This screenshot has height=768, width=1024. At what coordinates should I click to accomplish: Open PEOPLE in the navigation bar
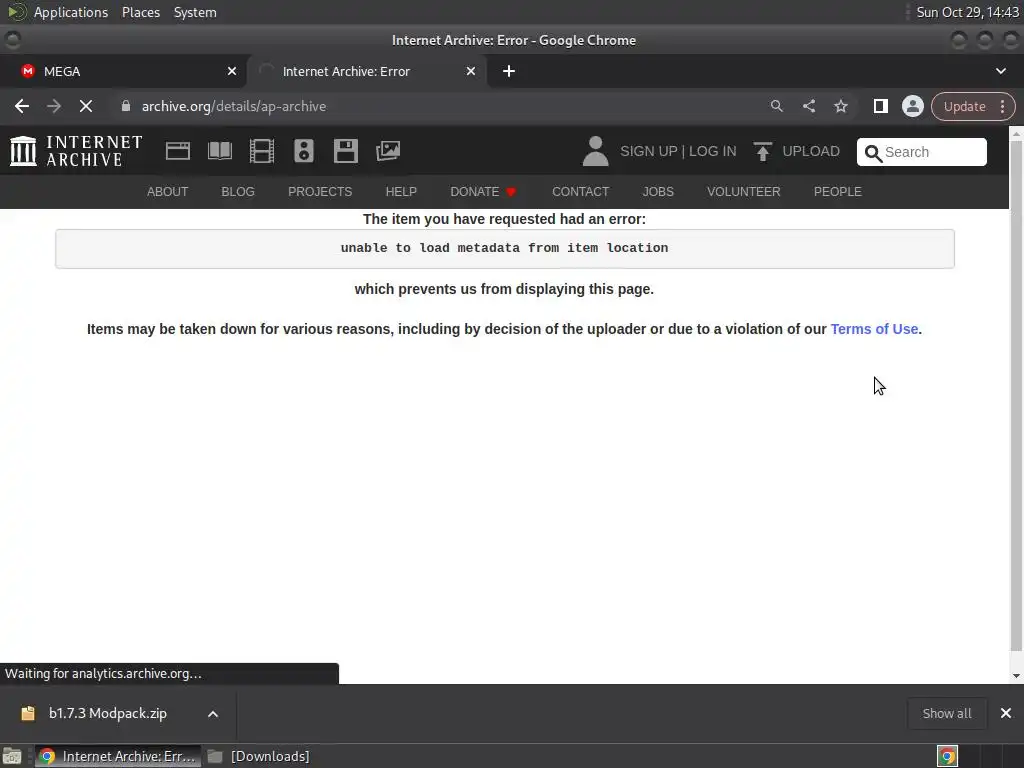coord(837,192)
